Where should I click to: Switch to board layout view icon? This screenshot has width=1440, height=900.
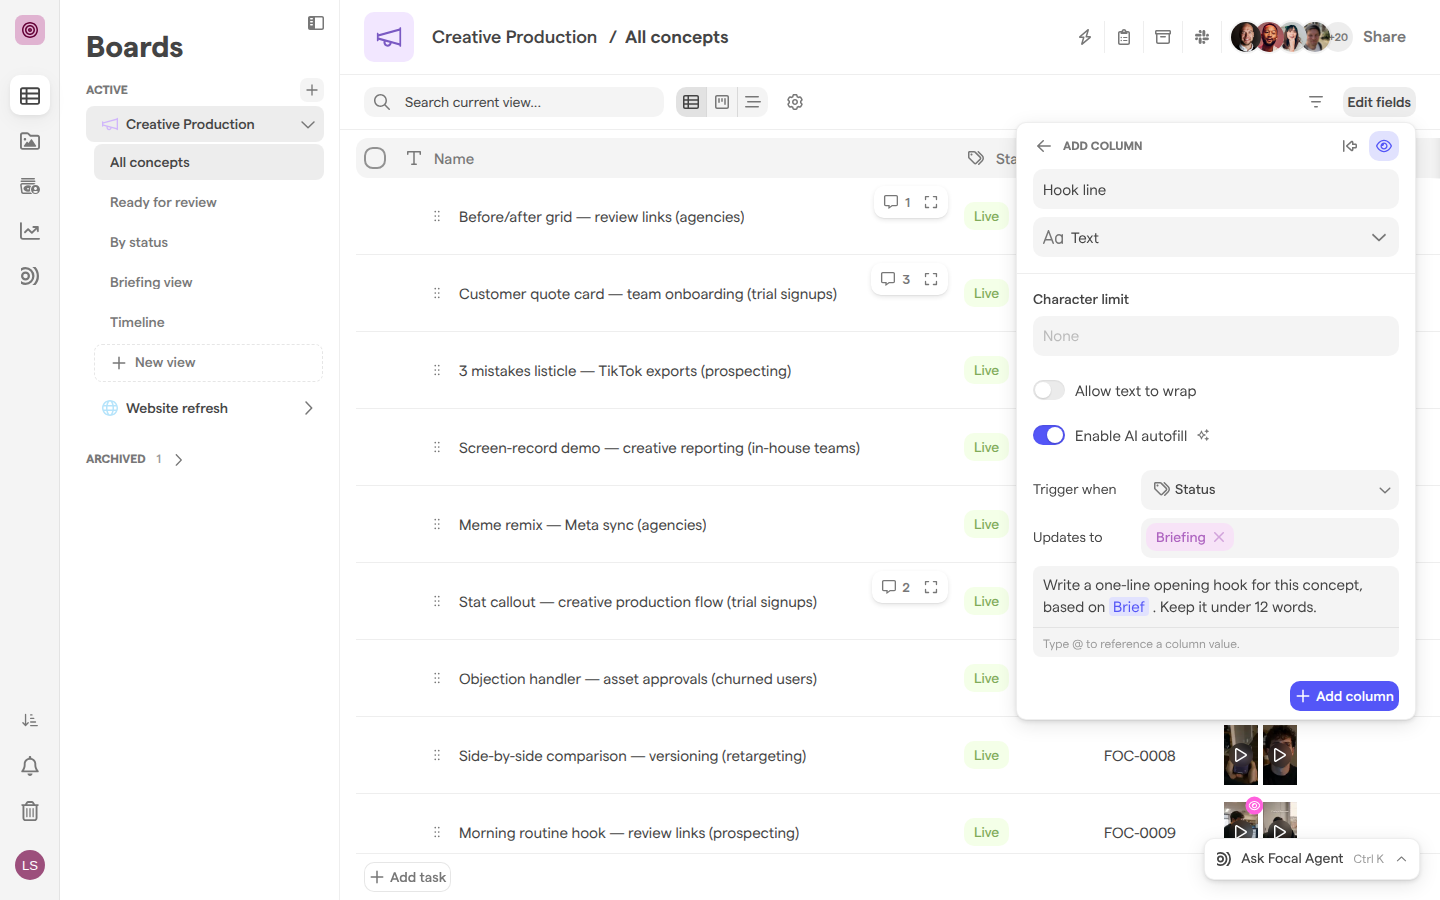722,102
